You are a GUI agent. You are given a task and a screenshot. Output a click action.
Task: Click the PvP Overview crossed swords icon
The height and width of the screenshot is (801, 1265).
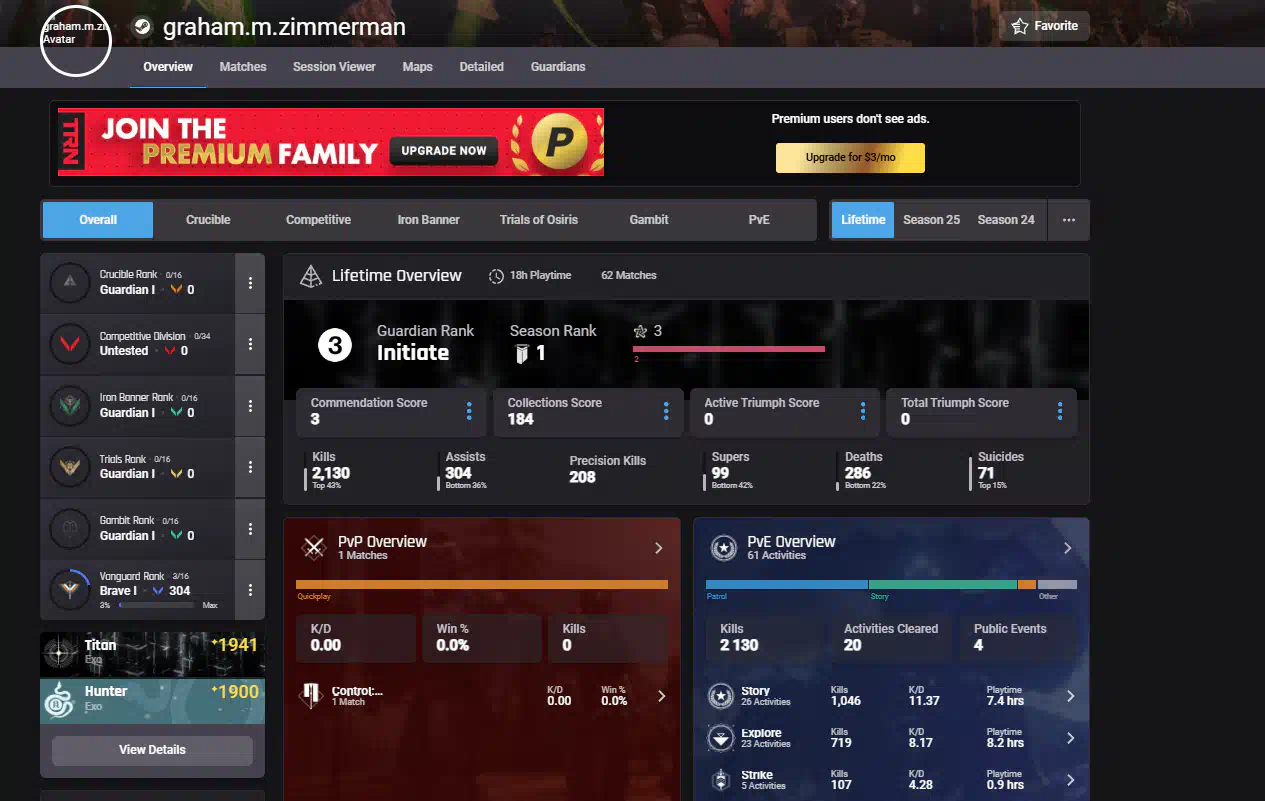tap(315, 547)
